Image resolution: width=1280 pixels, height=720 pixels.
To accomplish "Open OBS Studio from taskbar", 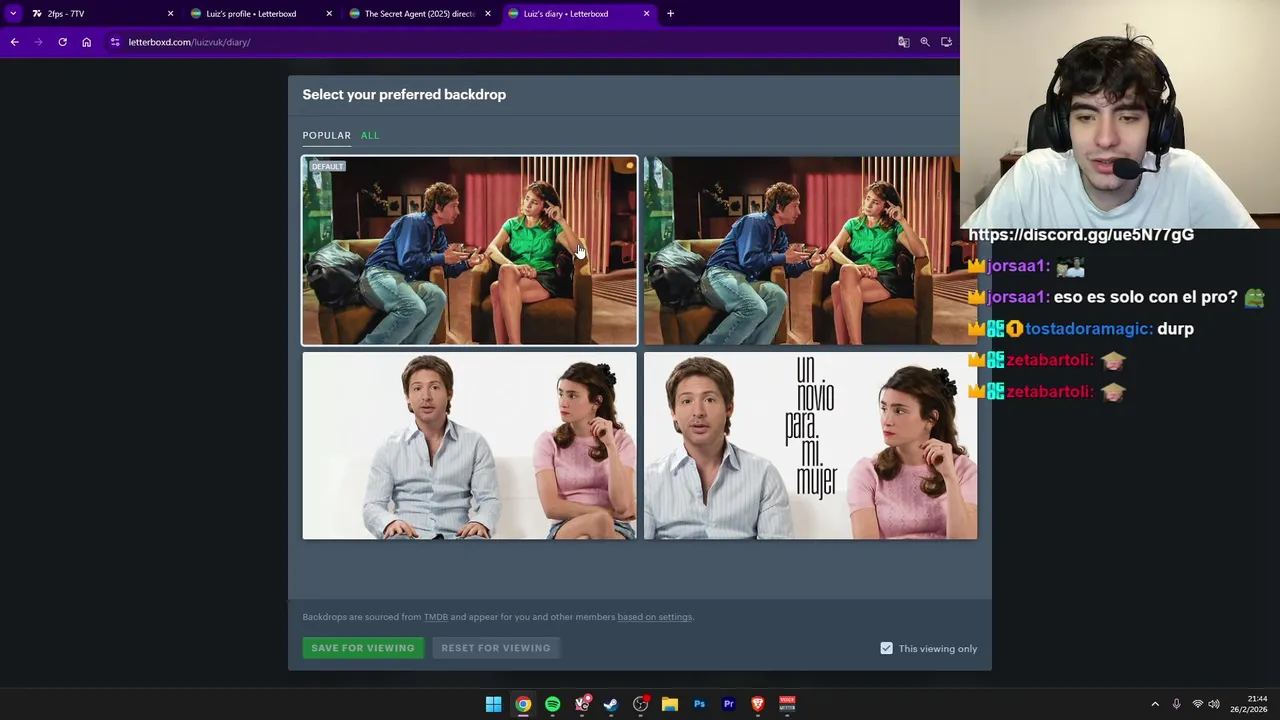I will click(640, 704).
